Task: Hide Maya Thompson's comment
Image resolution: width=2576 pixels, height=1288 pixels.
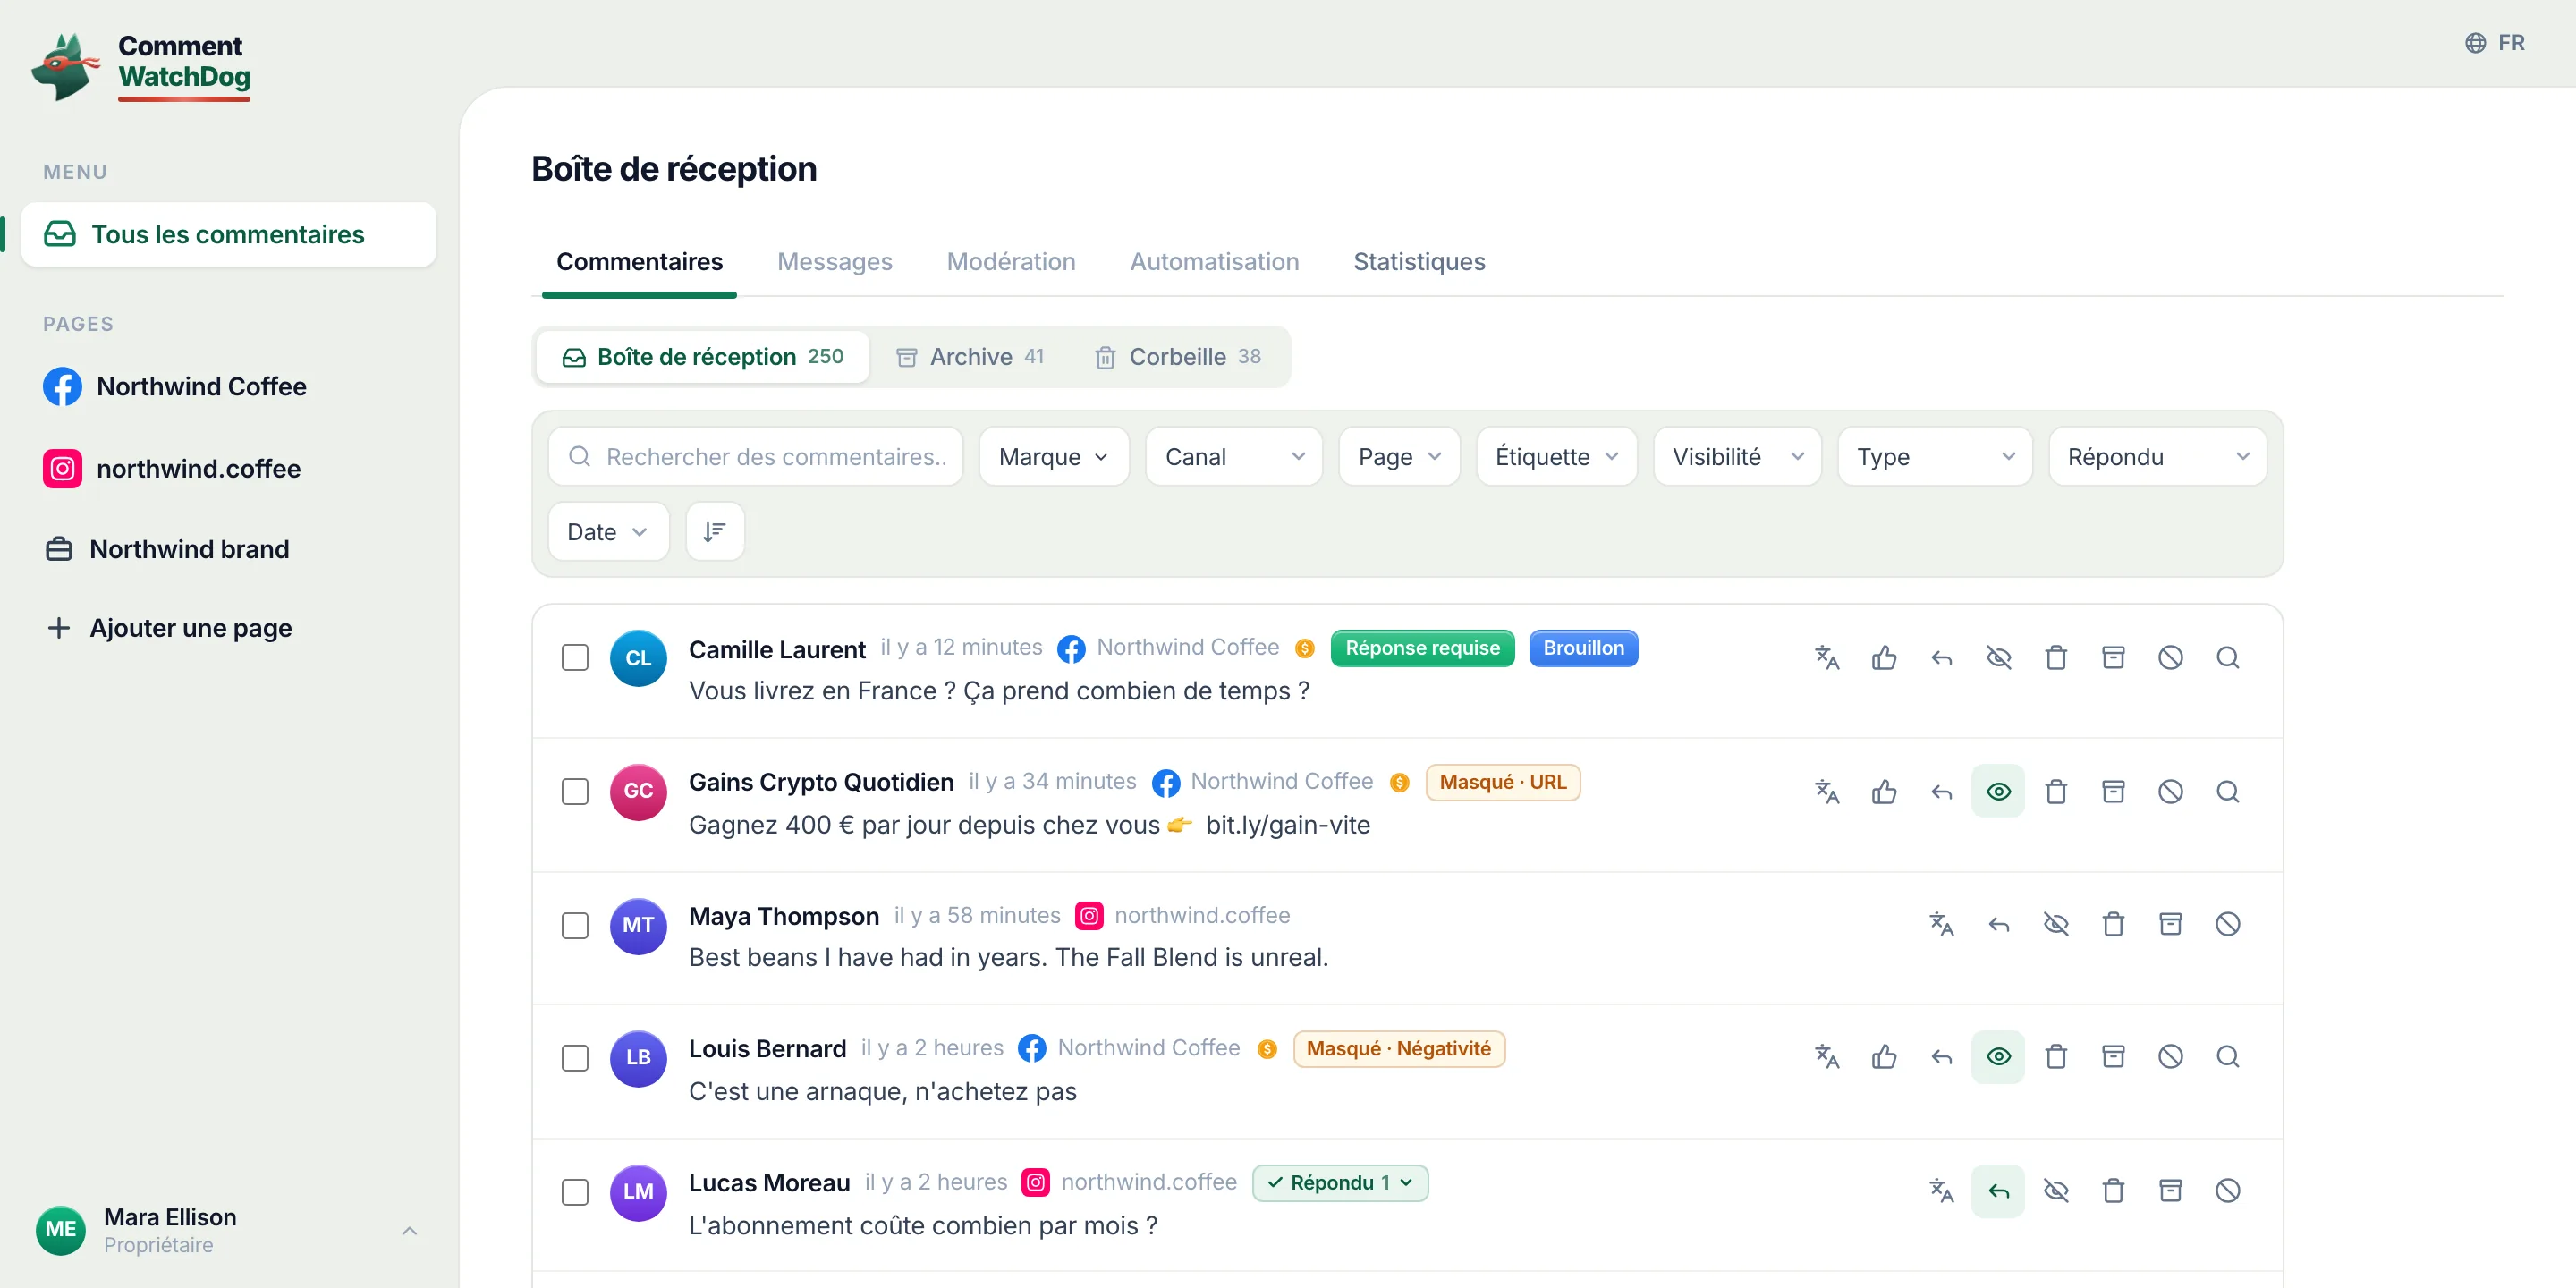Action: coord(2056,923)
